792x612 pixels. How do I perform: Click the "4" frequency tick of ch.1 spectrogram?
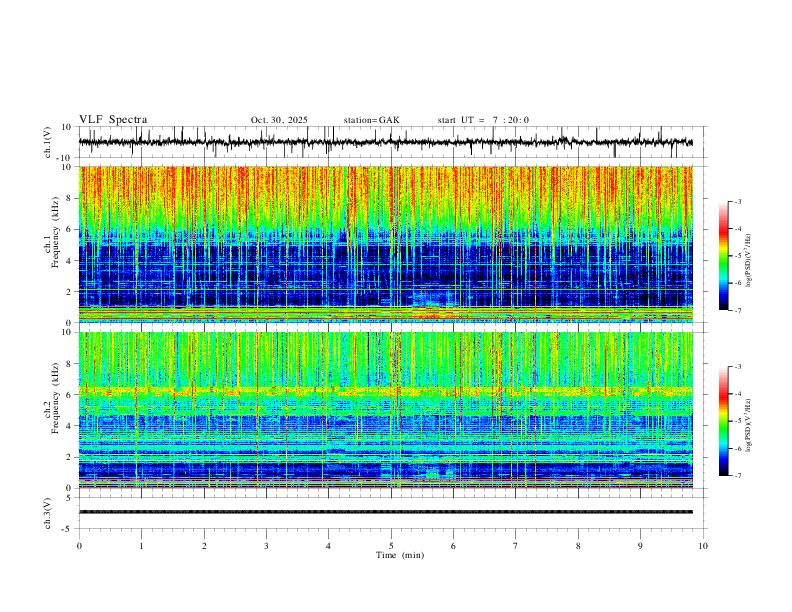(69, 261)
